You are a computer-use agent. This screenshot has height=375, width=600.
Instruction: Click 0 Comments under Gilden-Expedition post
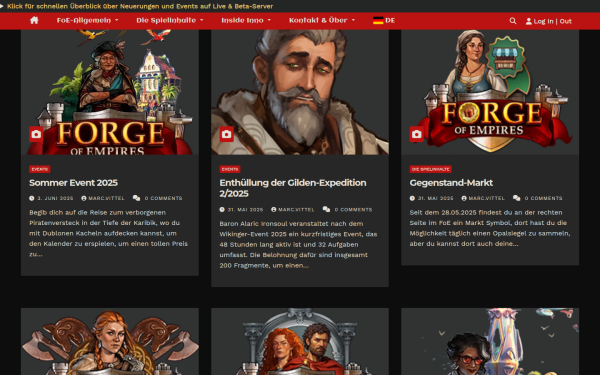tap(353, 209)
